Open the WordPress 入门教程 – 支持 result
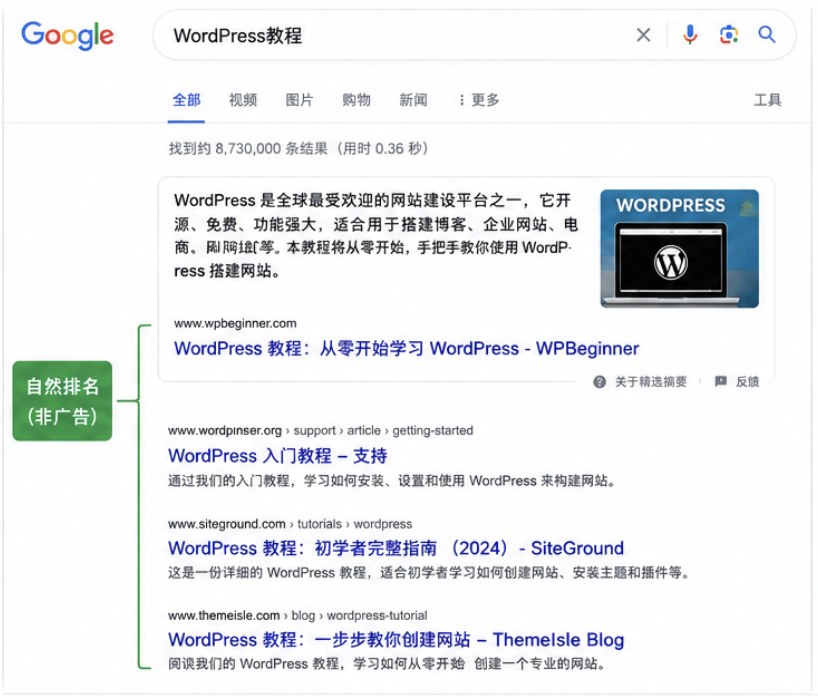The width and height of the screenshot is (818, 696). (278, 456)
